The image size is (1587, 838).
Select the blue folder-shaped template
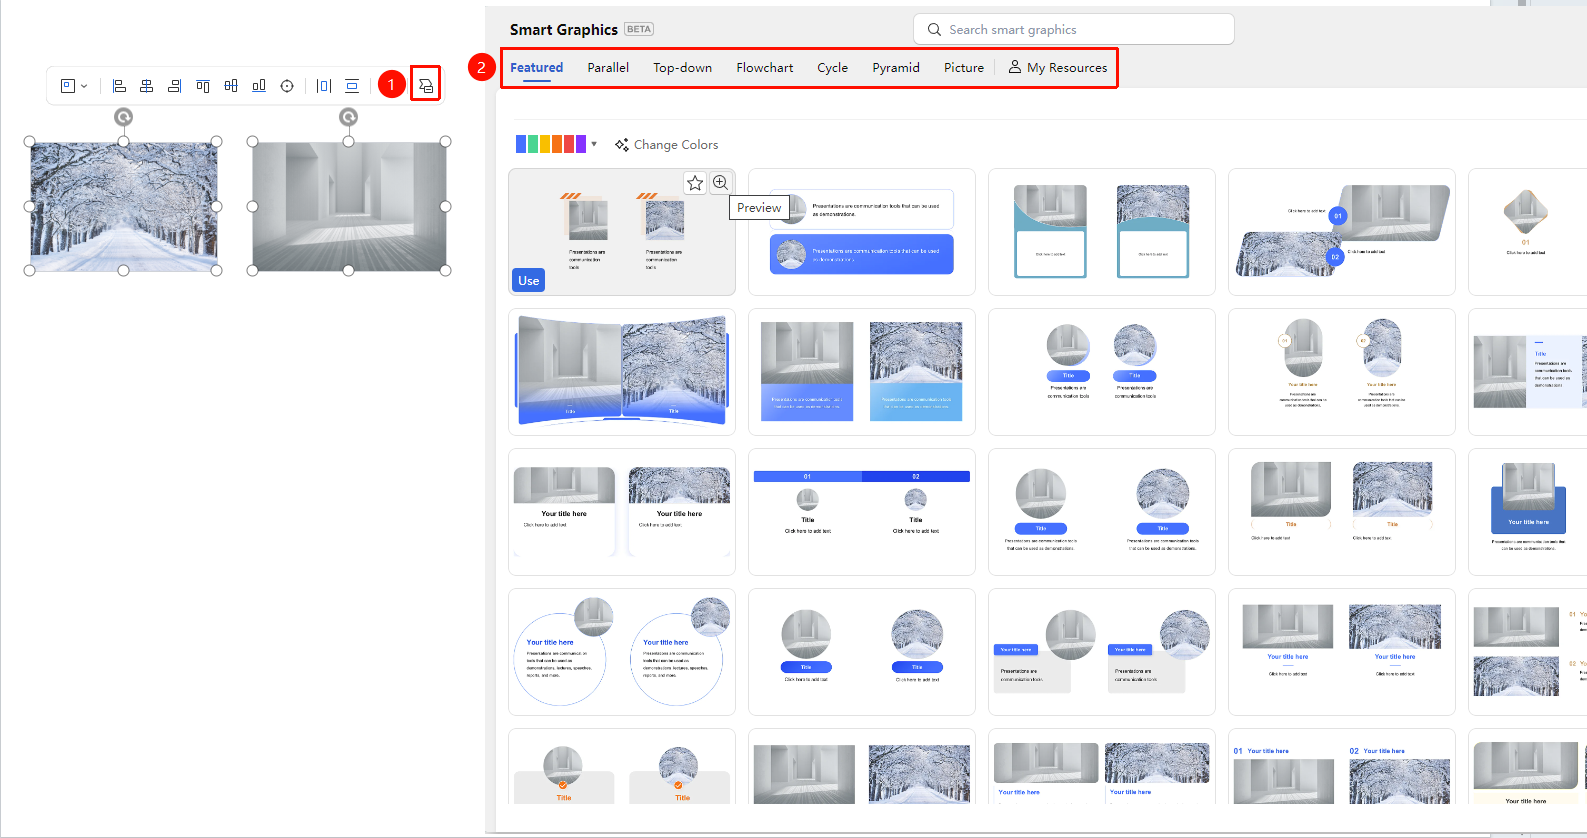(x=1527, y=512)
